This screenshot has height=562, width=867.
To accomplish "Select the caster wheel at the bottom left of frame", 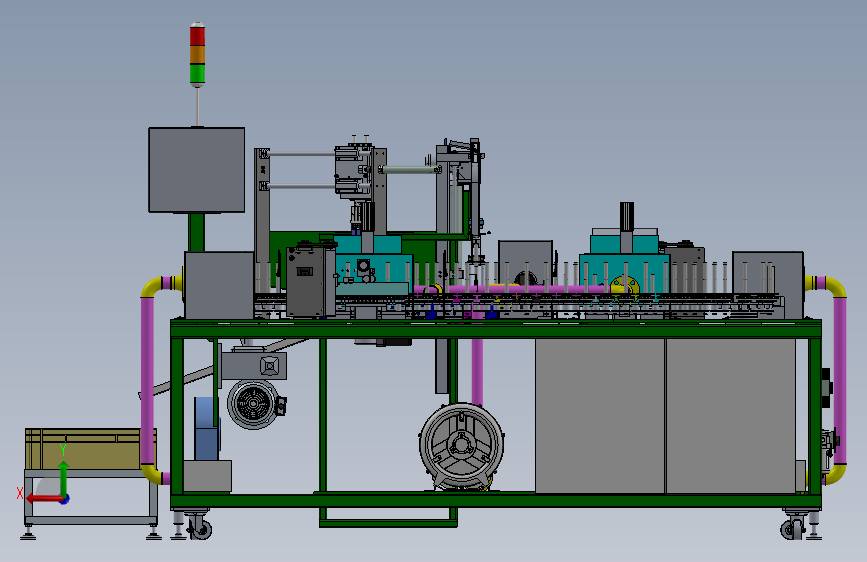I will coord(200,528).
